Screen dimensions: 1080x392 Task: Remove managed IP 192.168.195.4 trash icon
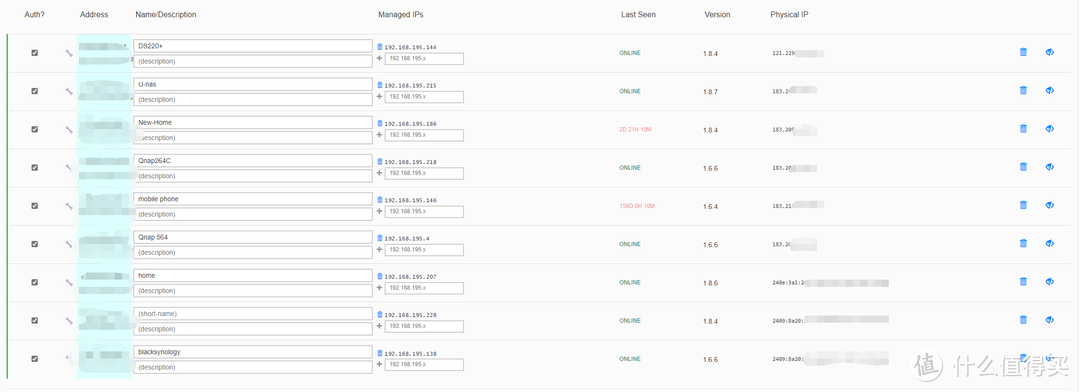[380, 238]
